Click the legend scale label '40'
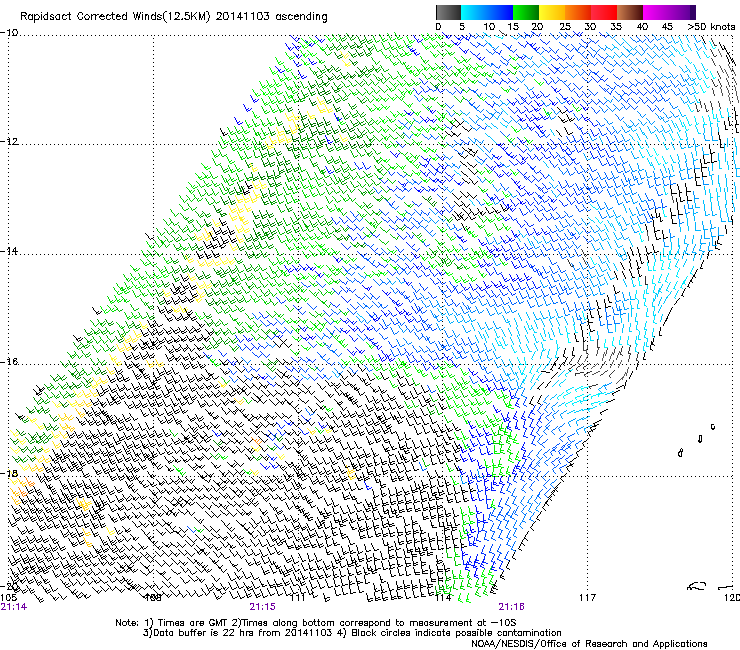This screenshot has height=650, width=740. 642,27
